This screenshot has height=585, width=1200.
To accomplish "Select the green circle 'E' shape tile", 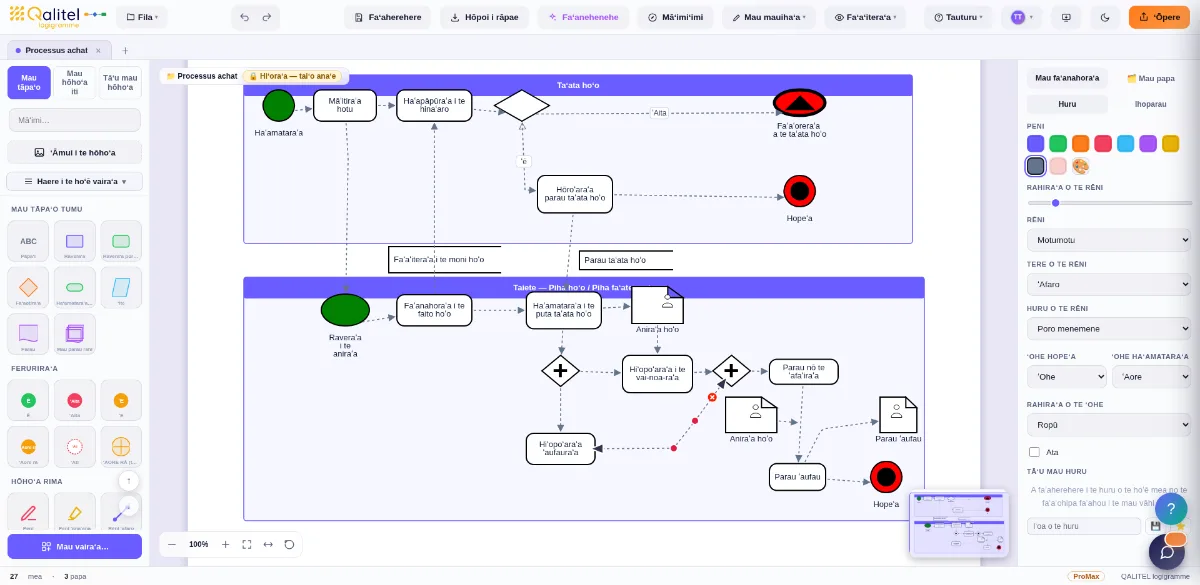I will 28,400.
